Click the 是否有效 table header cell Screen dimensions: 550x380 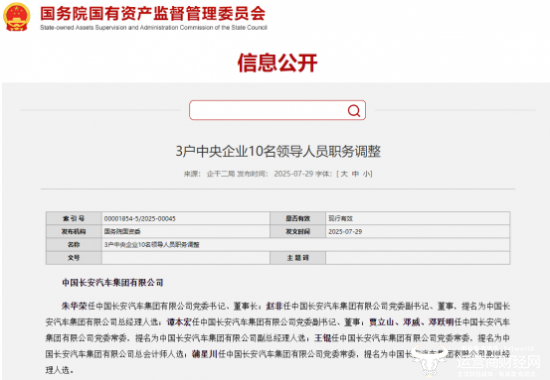click(x=298, y=218)
